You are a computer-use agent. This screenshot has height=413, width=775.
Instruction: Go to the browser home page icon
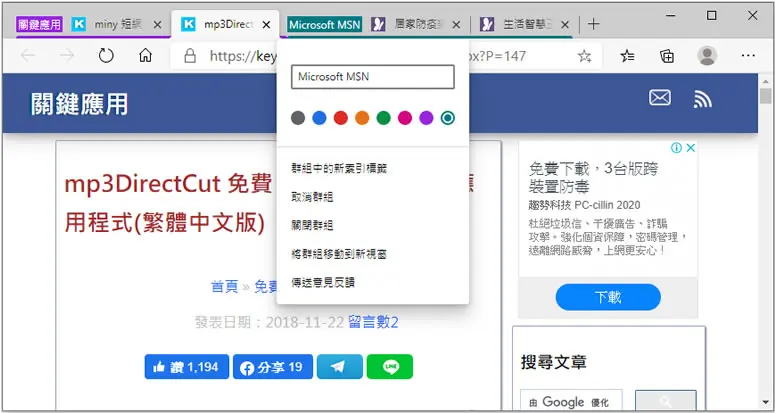[x=145, y=56]
